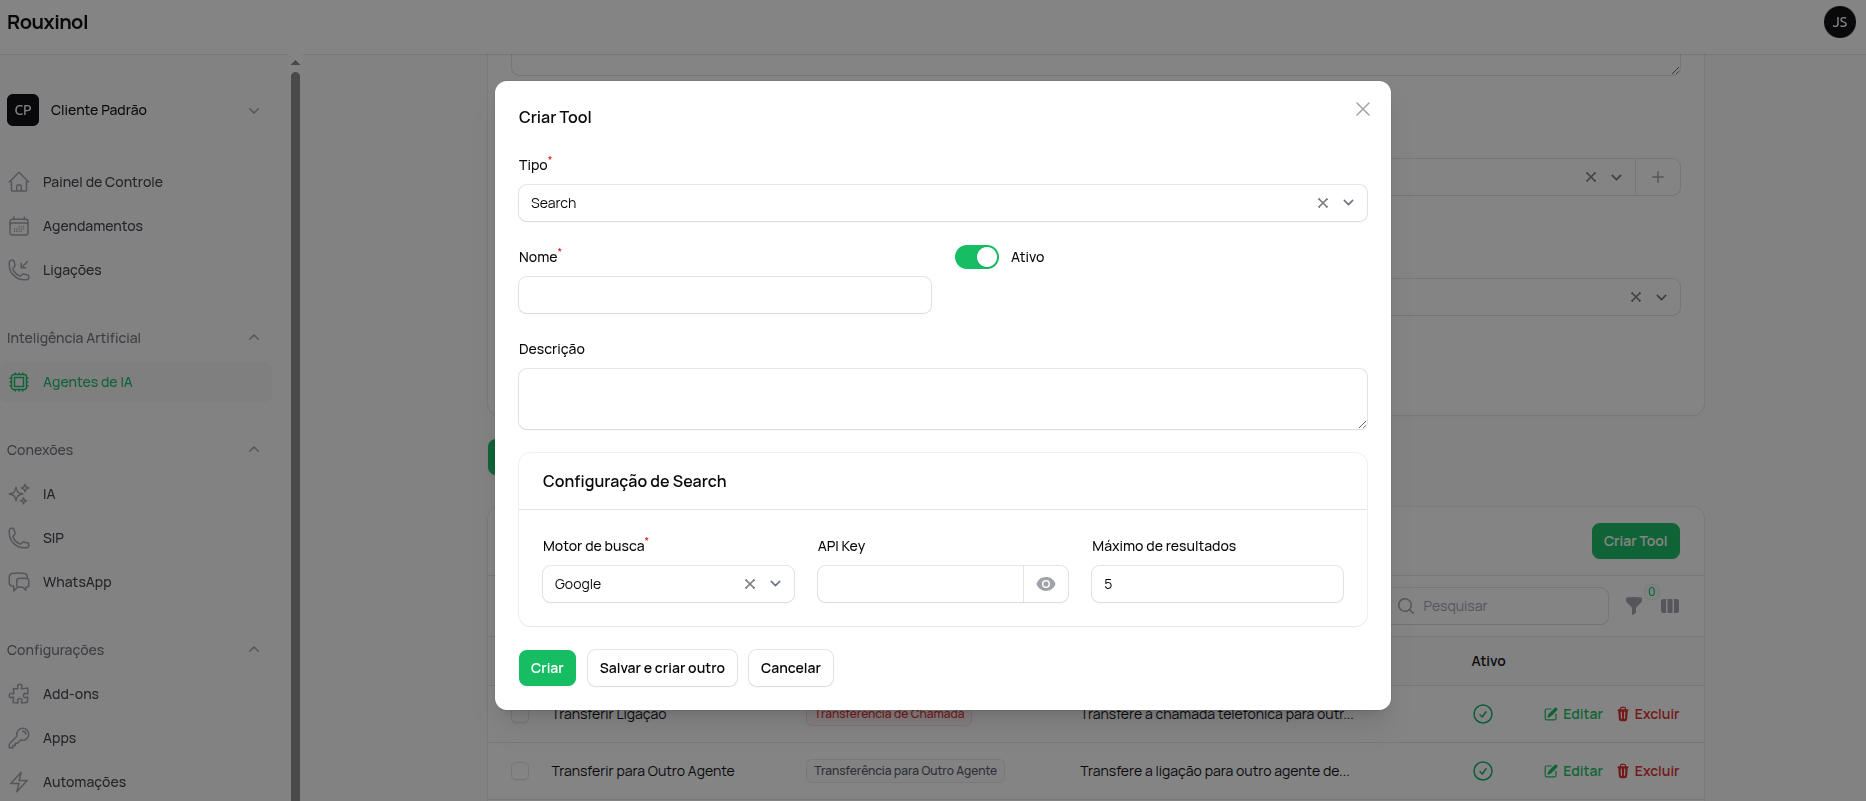Select the Agentes de IA chip icon
Viewport: 1866px width, 801px height.
[x=19, y=382]
